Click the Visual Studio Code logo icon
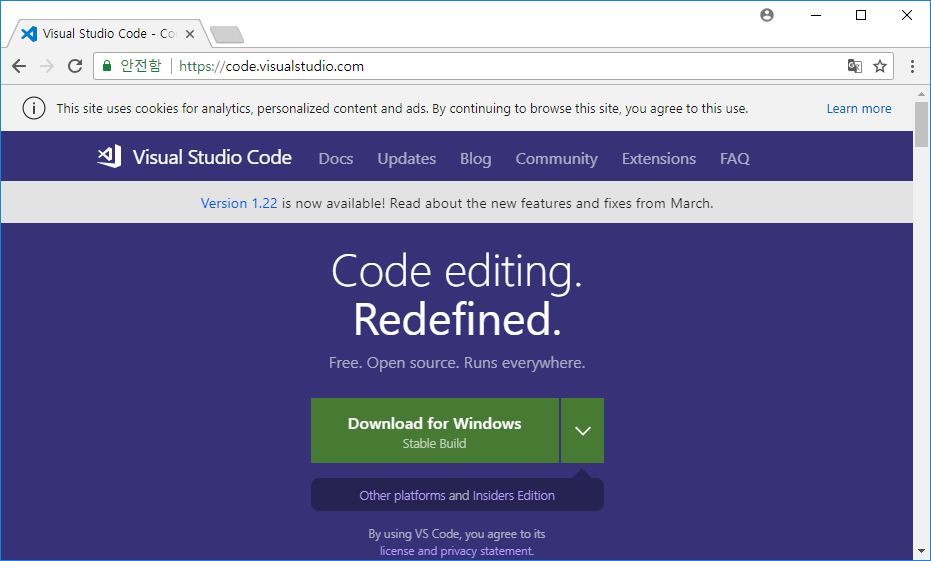The width and height of the screenshot is (931, 561). tap(109, 157)
